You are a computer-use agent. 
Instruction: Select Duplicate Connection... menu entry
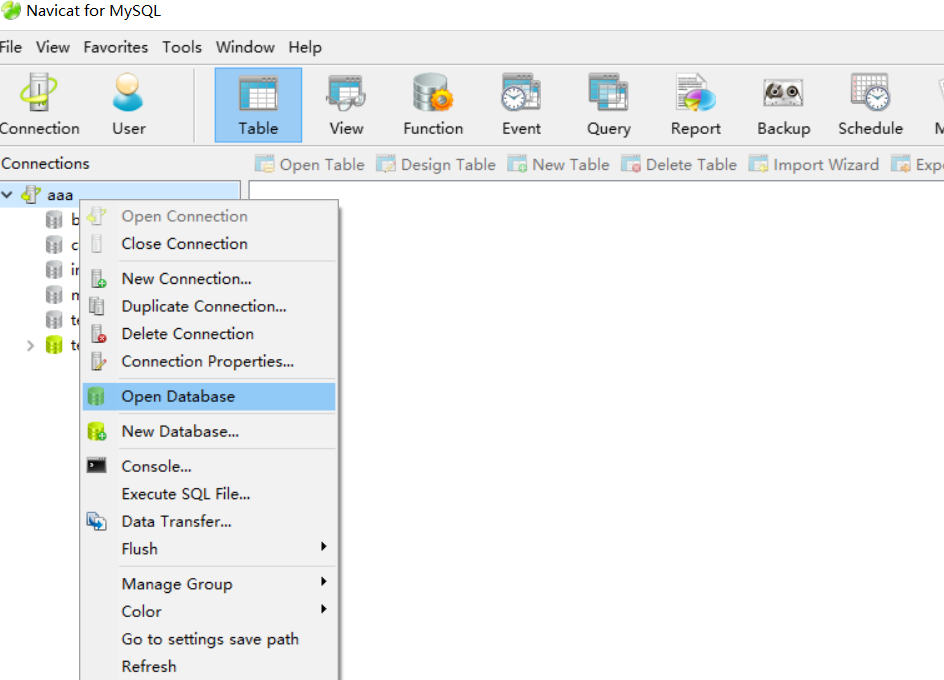pyautogui.click(x=209, y=306)
